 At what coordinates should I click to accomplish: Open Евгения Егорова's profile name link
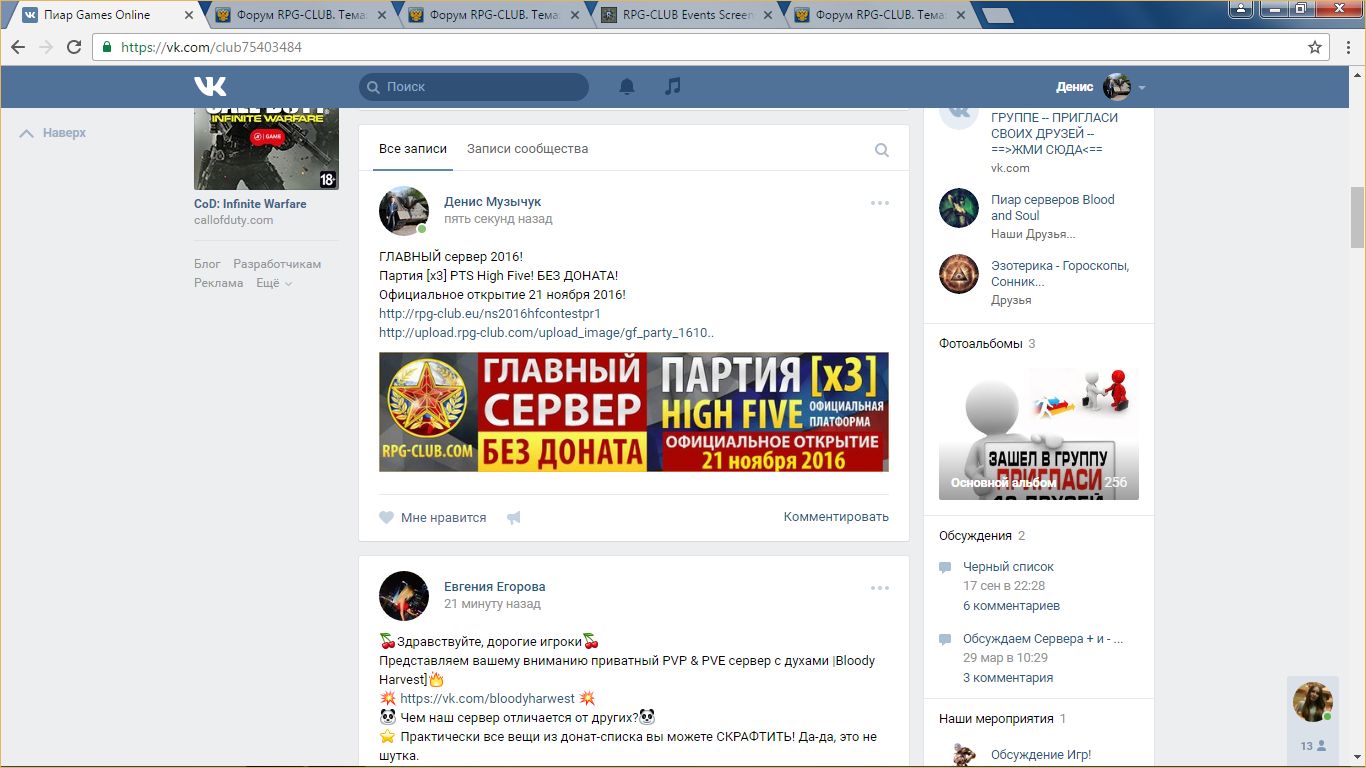coord(495,587)
